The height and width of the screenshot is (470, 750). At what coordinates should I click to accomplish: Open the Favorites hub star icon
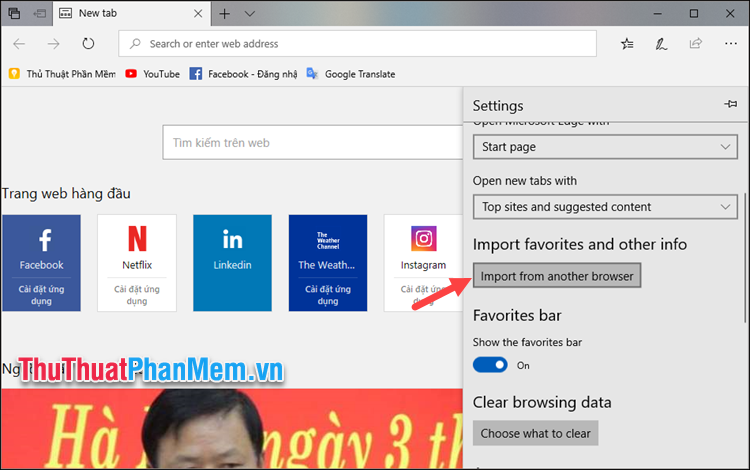(x=627, y=44)
